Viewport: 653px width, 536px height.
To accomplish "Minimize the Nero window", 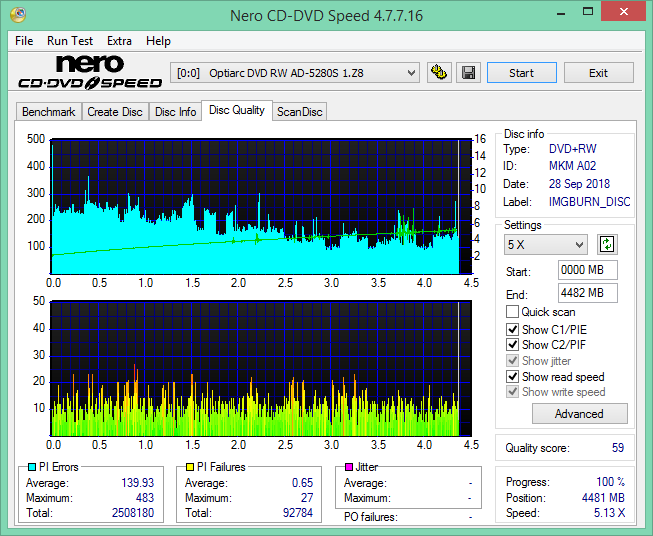I will (x=561, y=12).
